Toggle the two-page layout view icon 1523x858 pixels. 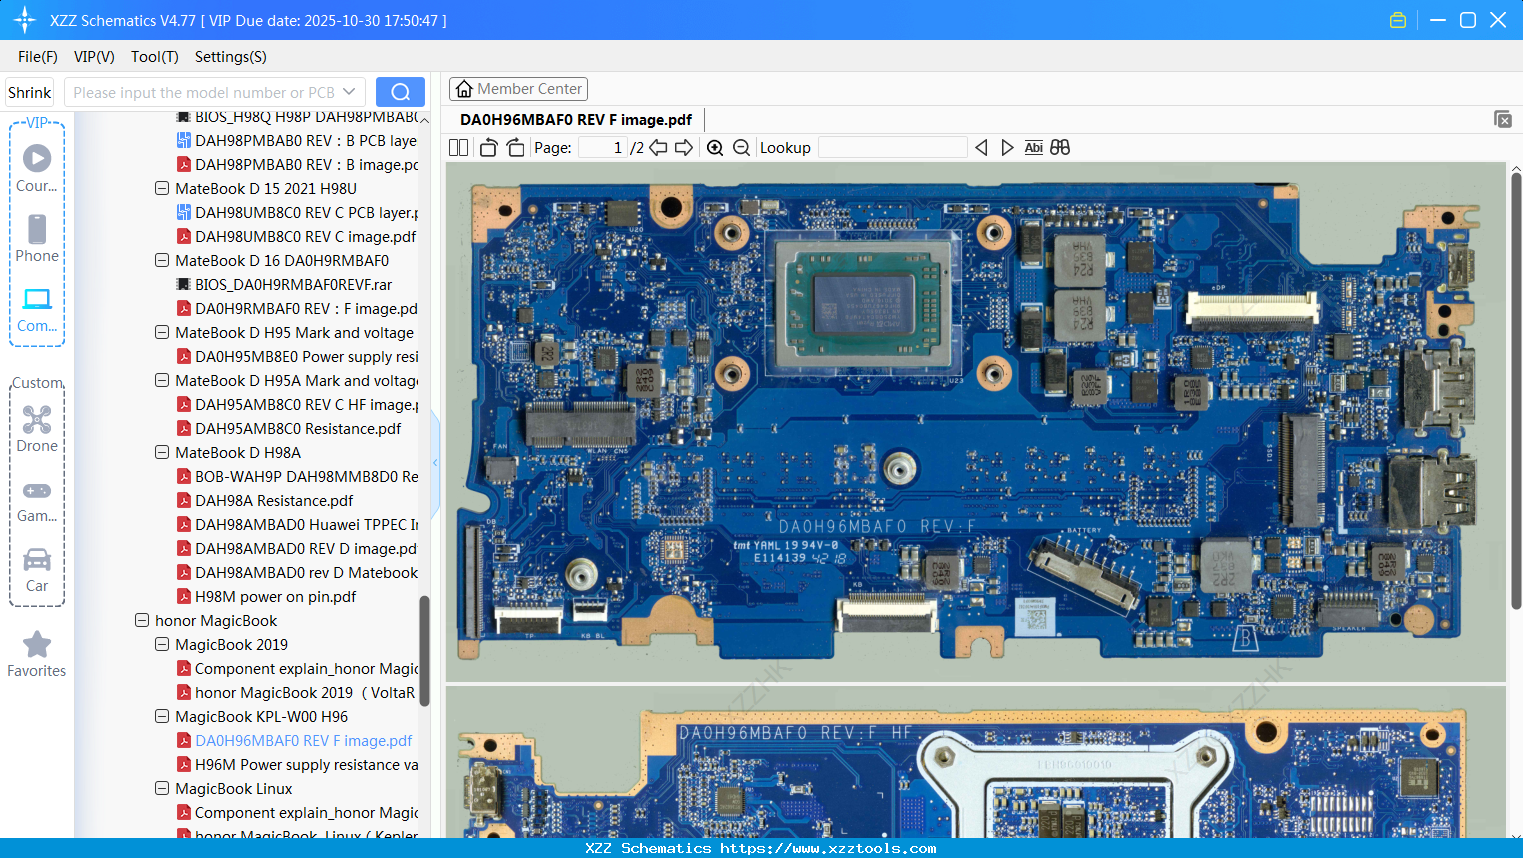459,148
